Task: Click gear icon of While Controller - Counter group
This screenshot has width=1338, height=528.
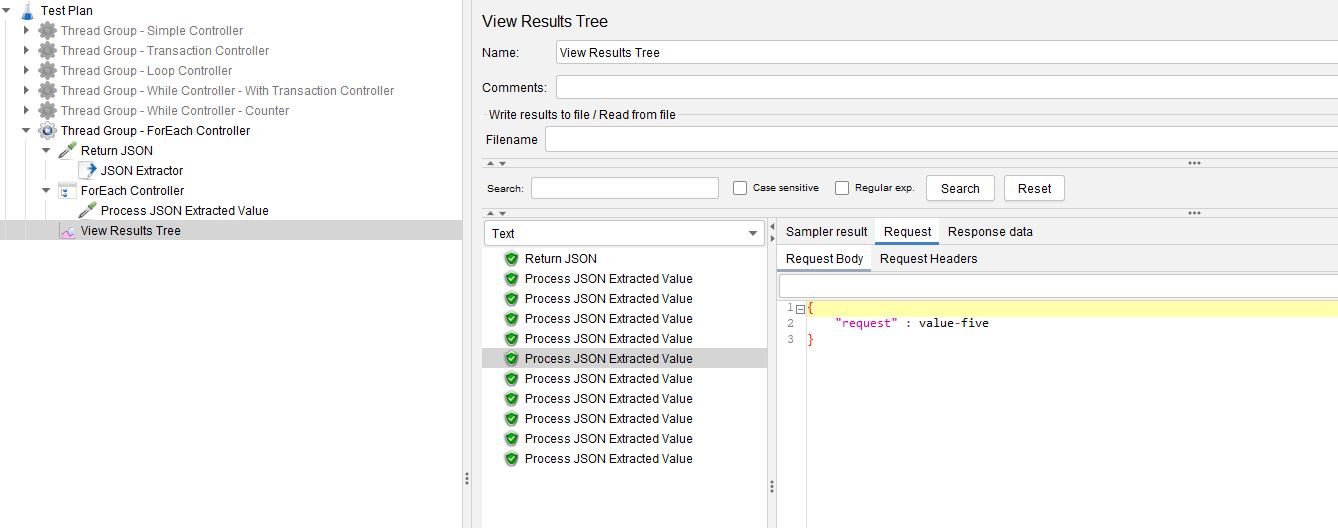Action: pyautogui.click(x=47, y=111)
